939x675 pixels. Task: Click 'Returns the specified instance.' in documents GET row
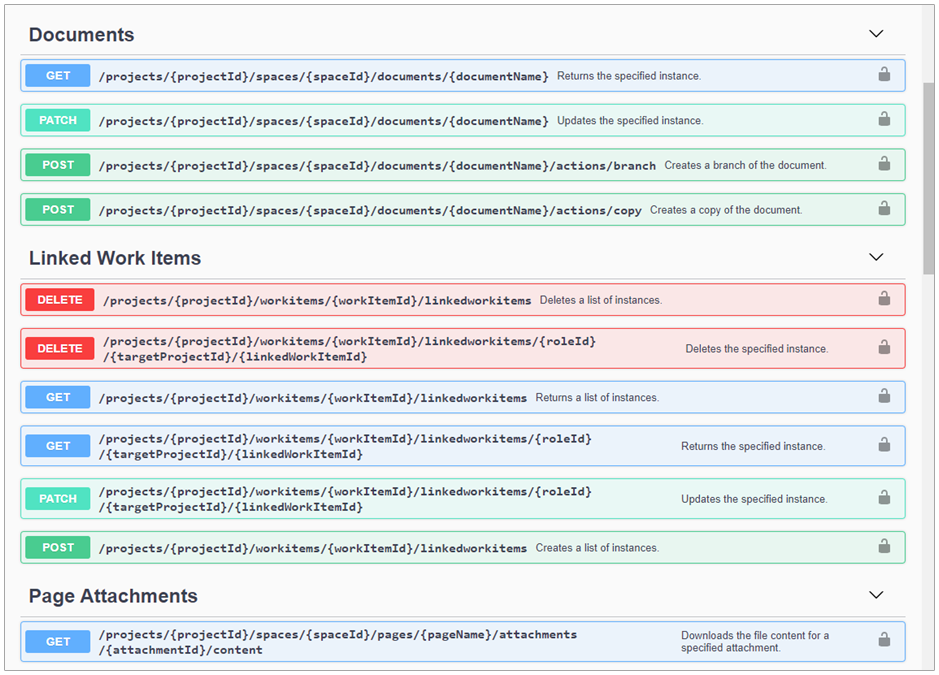(x=629, y=76)
